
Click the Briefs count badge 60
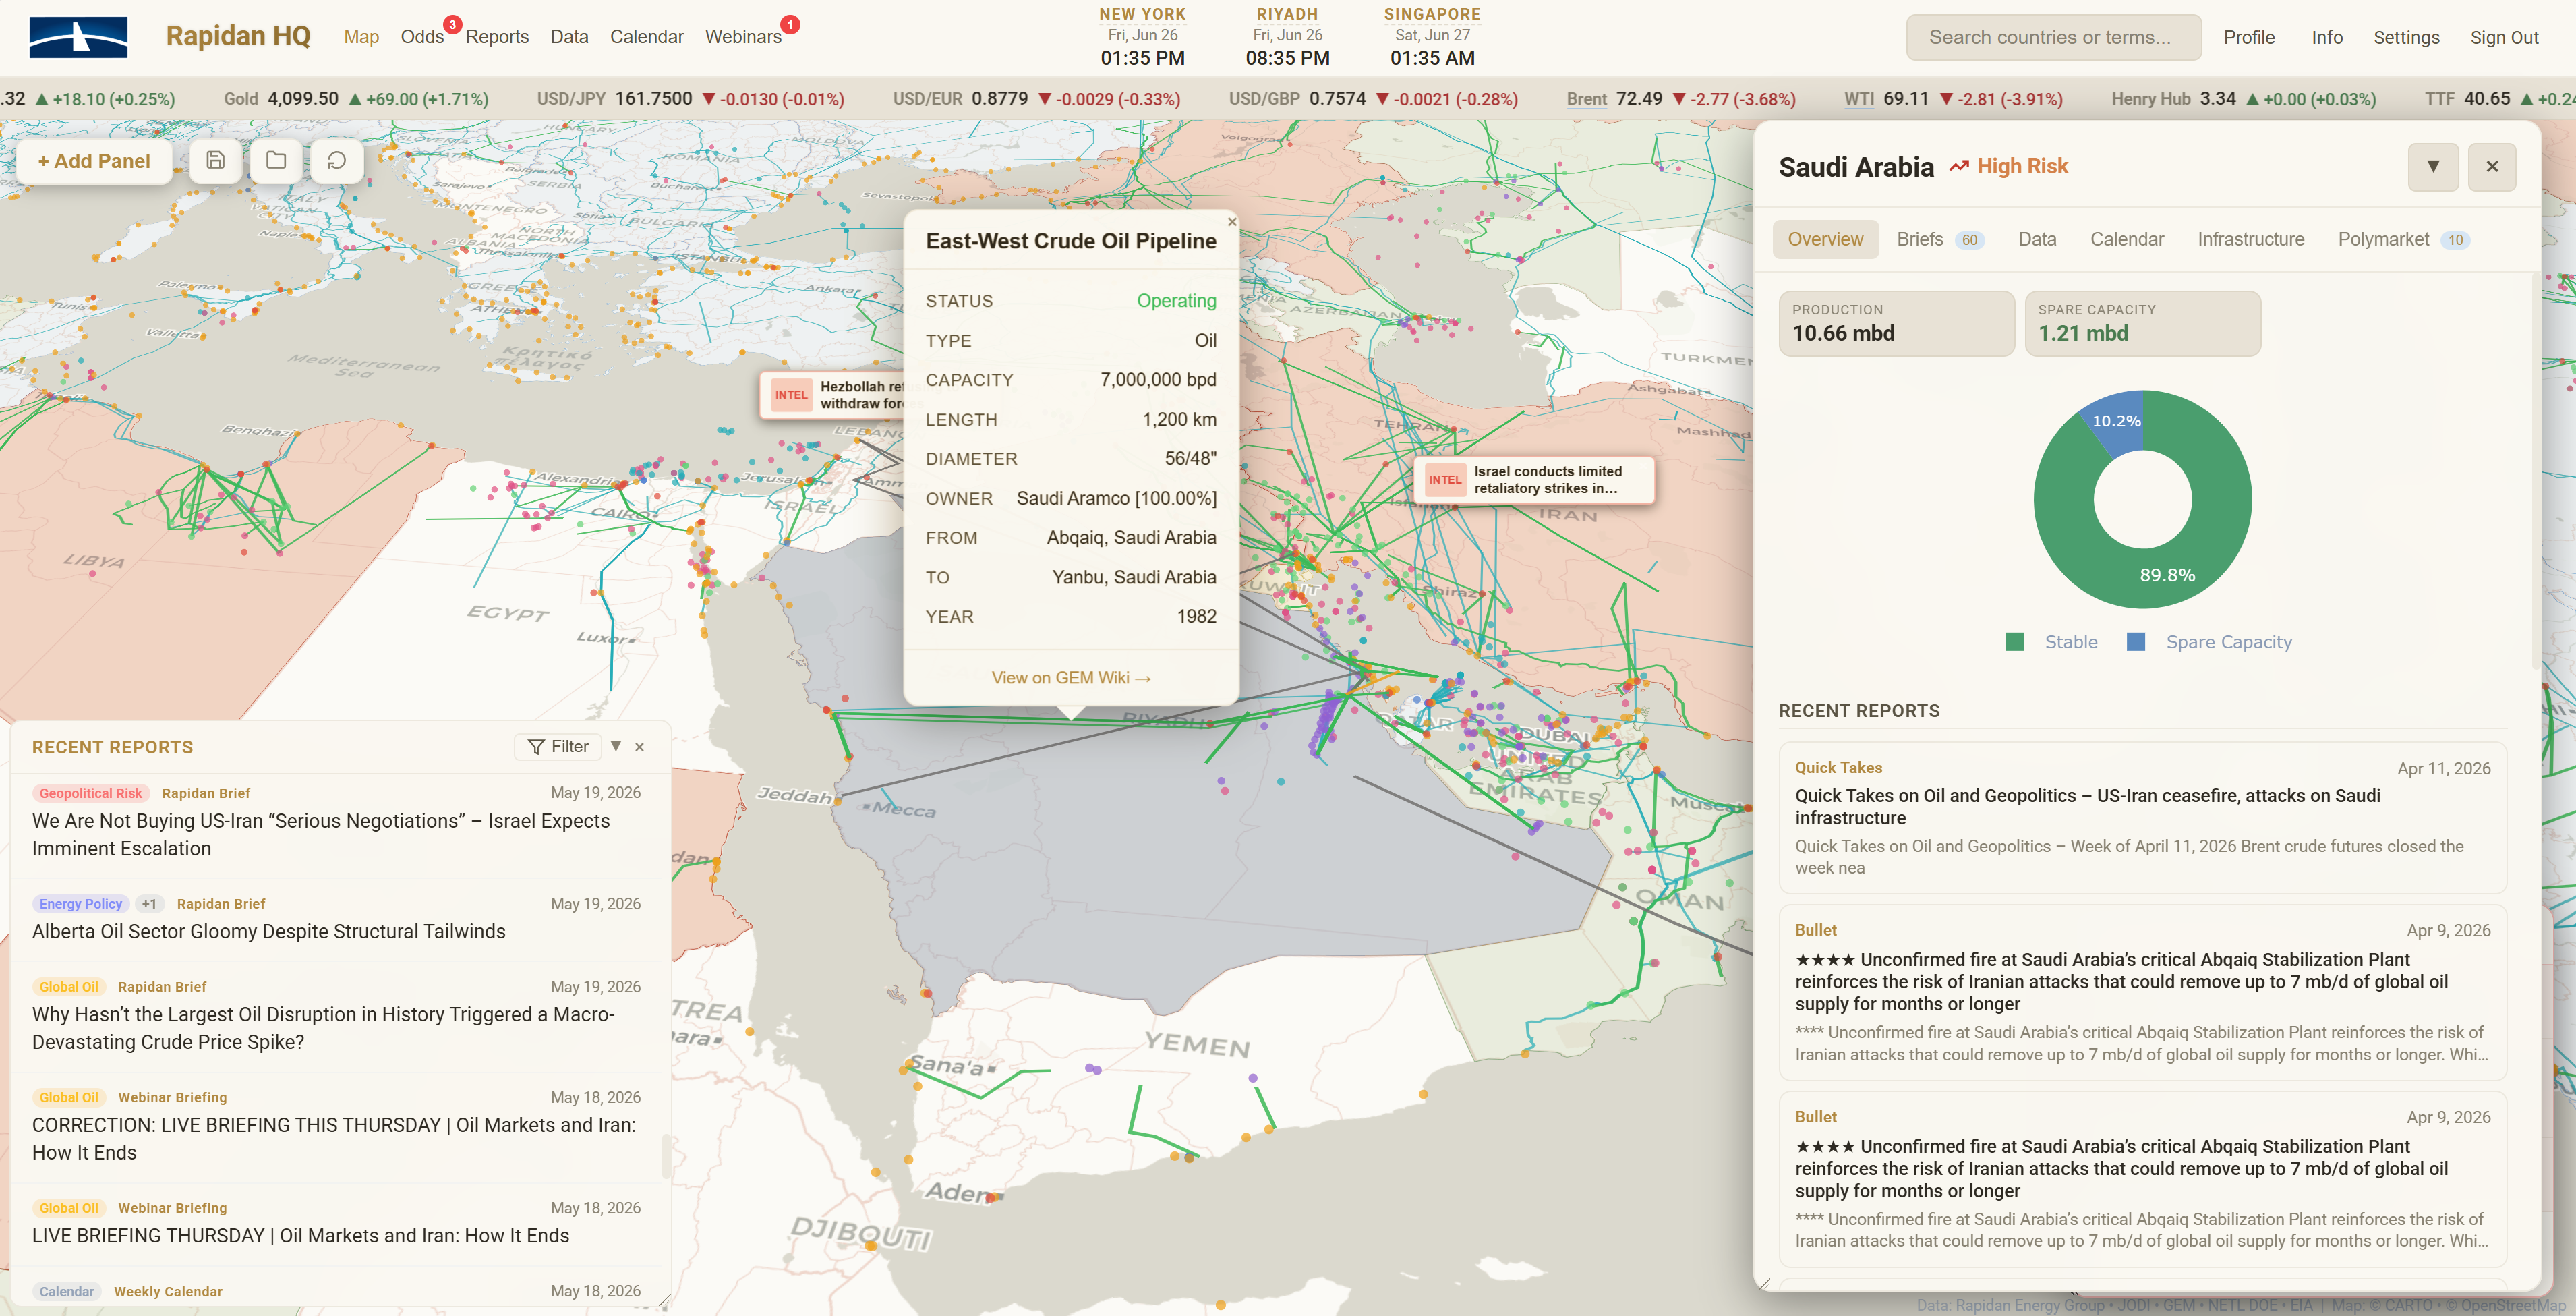tap(1969, 241)
